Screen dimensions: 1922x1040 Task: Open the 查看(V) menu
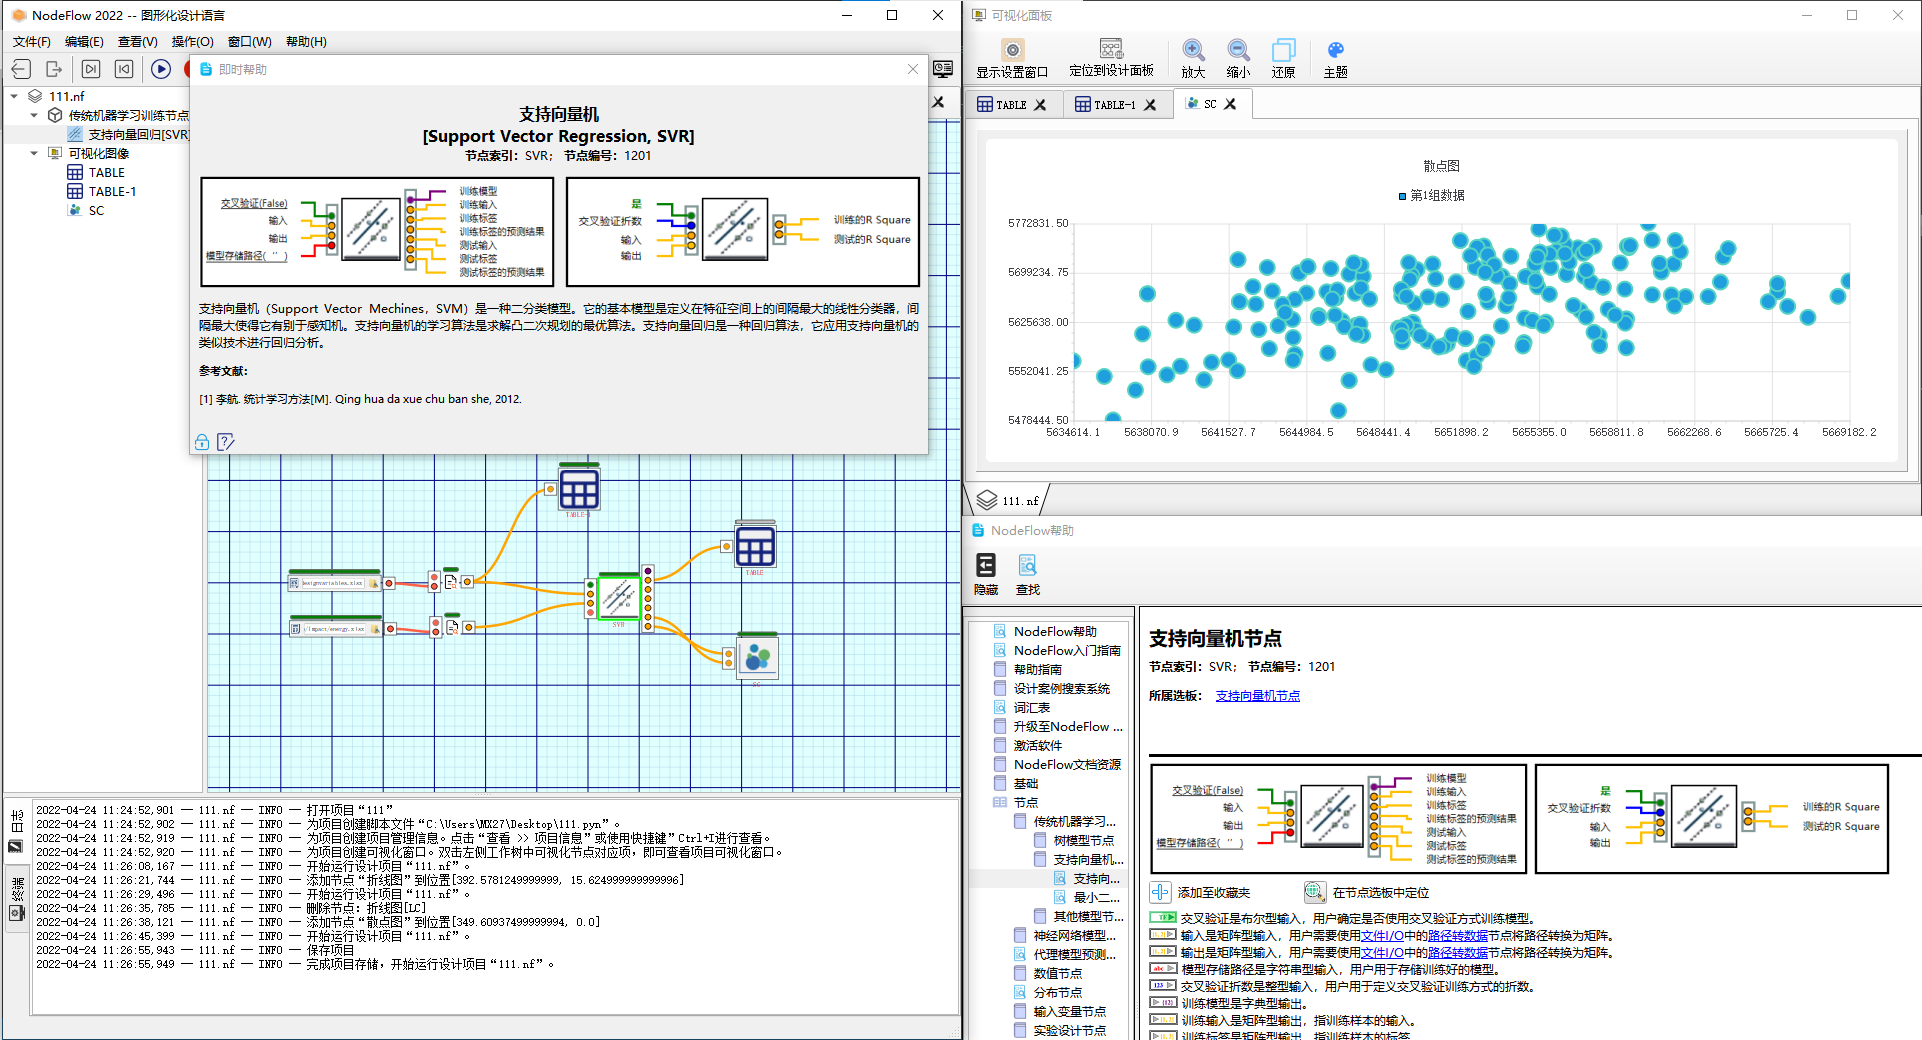(x=137, y=42)
